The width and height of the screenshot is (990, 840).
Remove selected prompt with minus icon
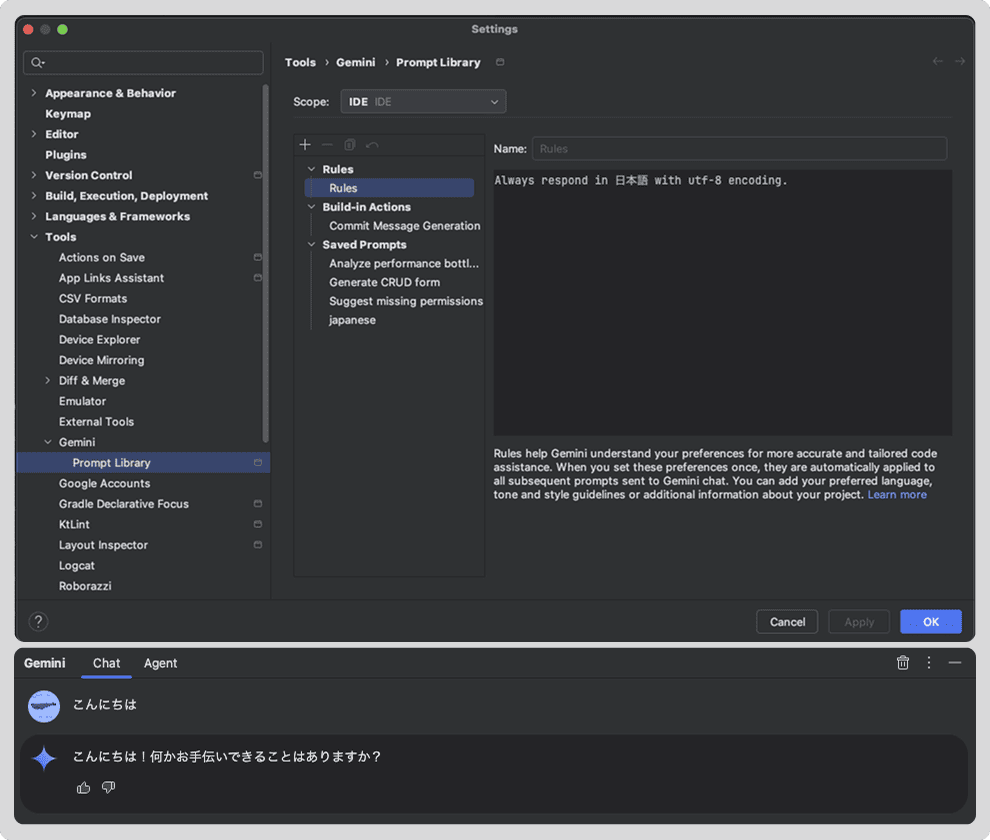tap(327, 145)
